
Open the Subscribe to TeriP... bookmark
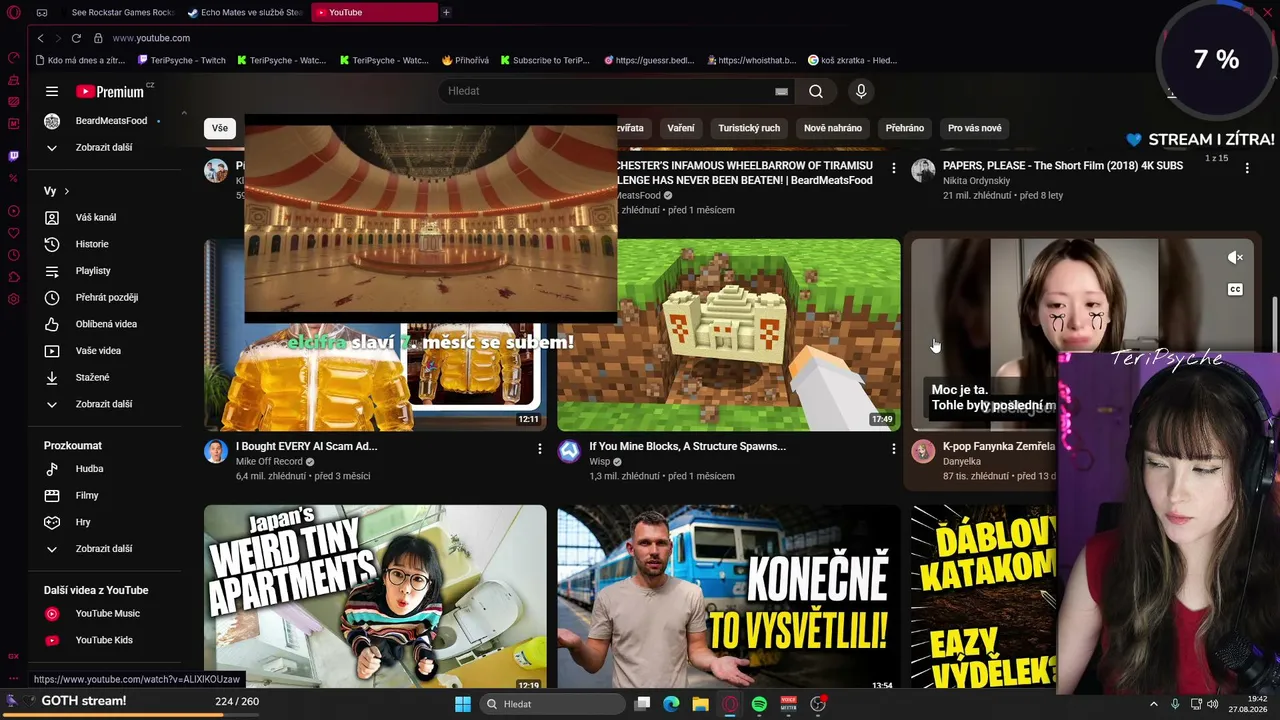pyautogui.click(x=545, y=60)
